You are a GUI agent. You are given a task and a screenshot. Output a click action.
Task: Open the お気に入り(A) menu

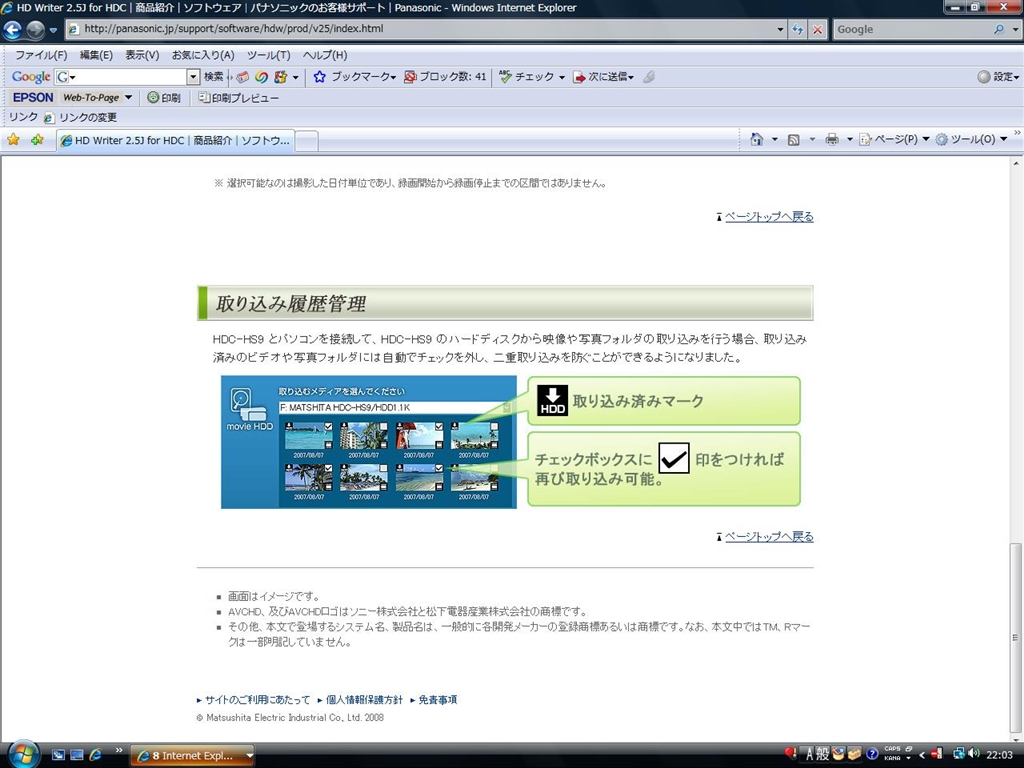(203, 56)
